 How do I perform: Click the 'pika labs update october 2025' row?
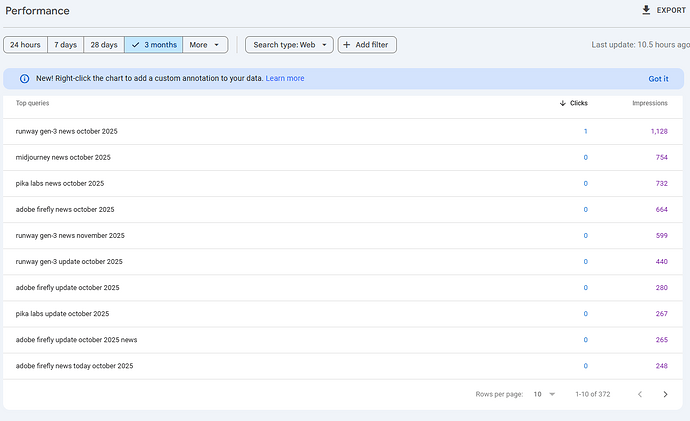[62, 313]
